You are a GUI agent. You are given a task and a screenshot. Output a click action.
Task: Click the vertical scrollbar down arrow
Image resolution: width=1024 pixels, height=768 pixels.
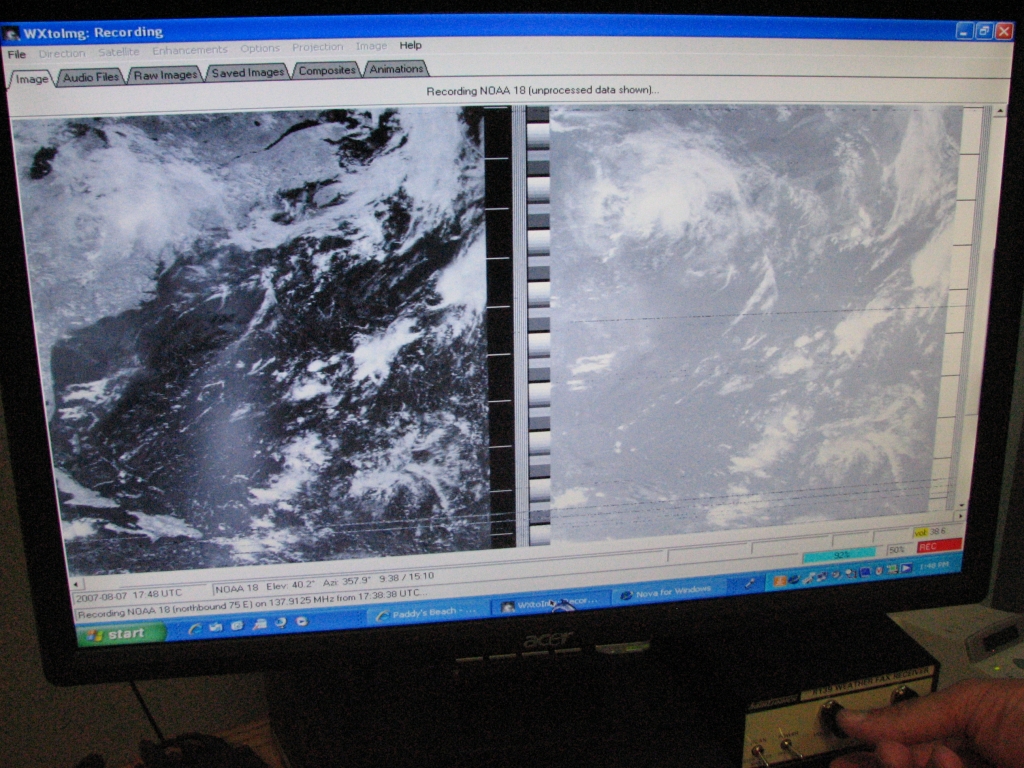[961, 505]
